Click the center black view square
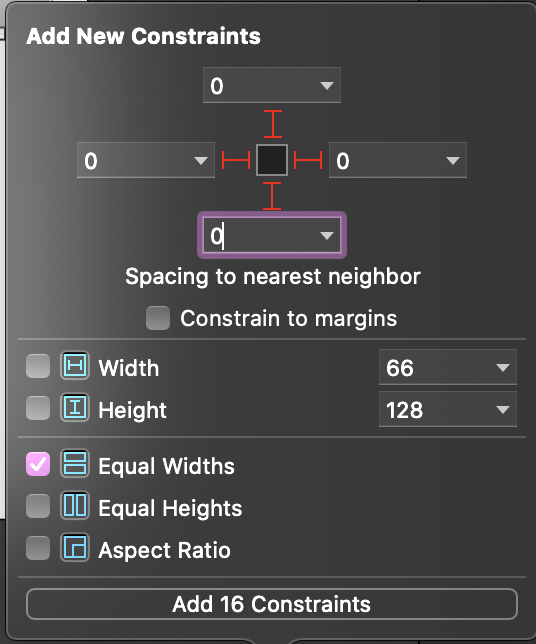Screen dimensions: 536x644 pyautogui.click(x=272, y=160)
